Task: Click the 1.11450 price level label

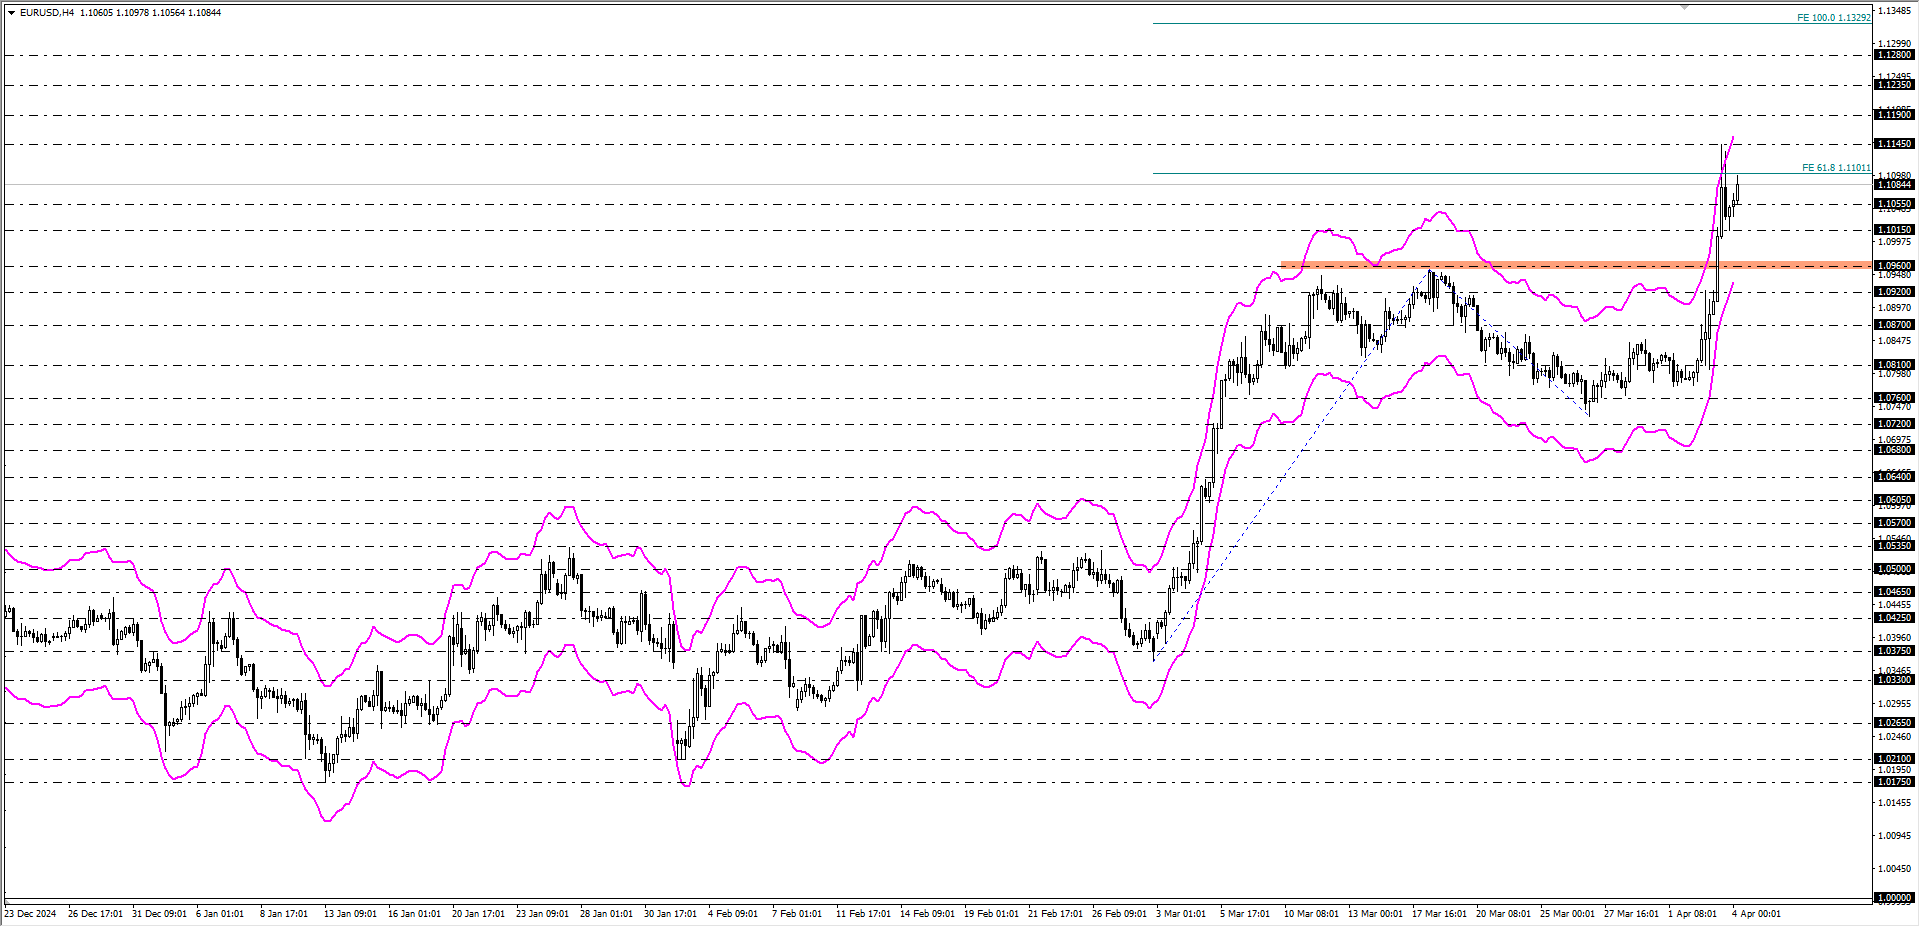Action: 1894,144
